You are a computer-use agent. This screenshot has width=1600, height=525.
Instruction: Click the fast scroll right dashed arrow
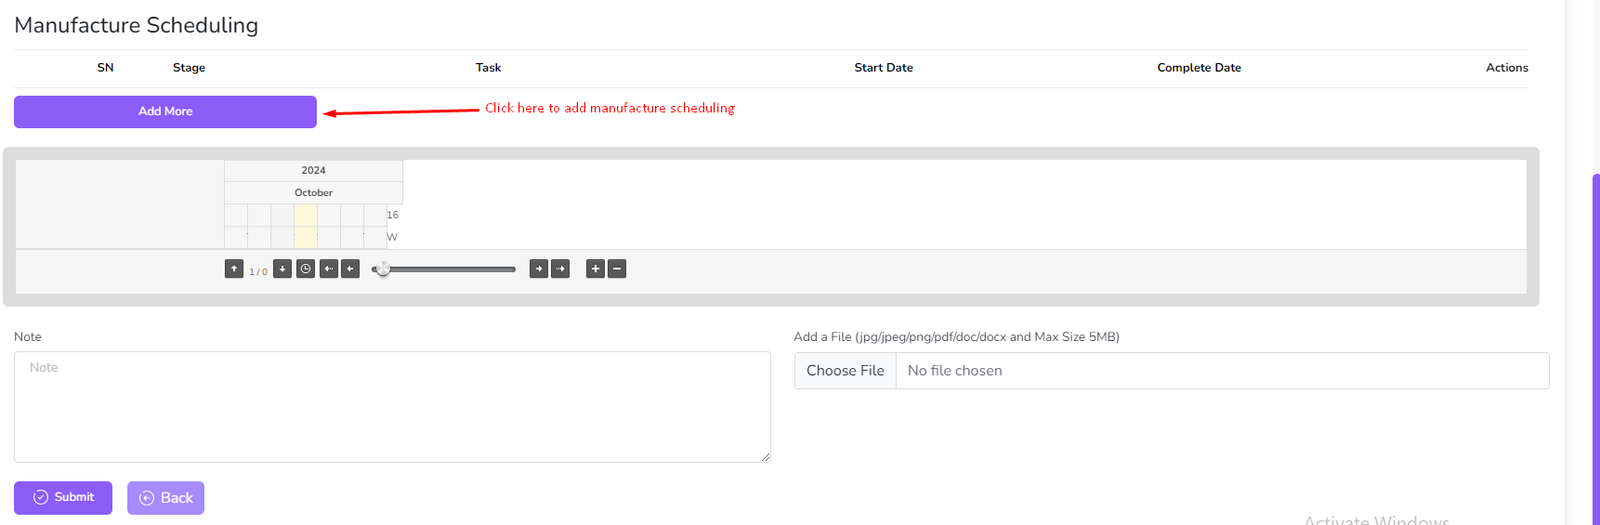click(561, 269)
